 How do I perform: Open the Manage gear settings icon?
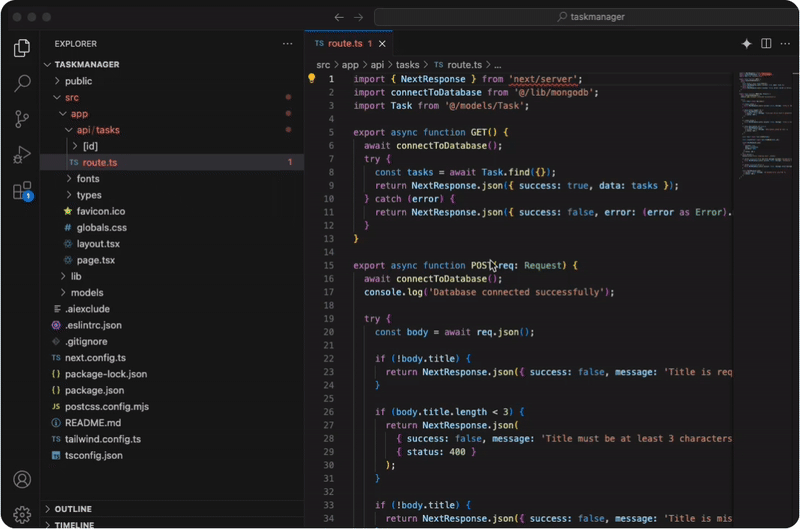coord(22,514)
